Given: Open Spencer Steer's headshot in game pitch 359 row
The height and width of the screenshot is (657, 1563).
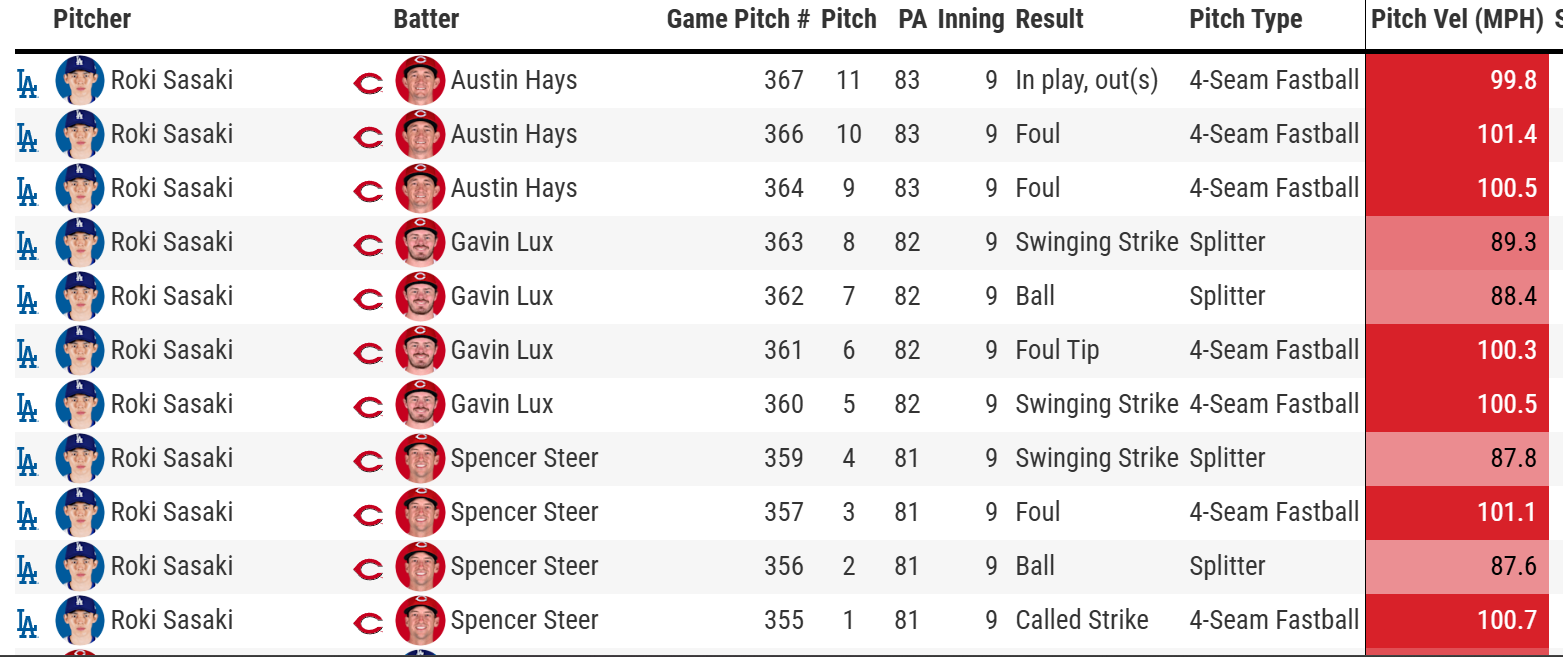Looking at the screenshot, I should coord(420,458).
